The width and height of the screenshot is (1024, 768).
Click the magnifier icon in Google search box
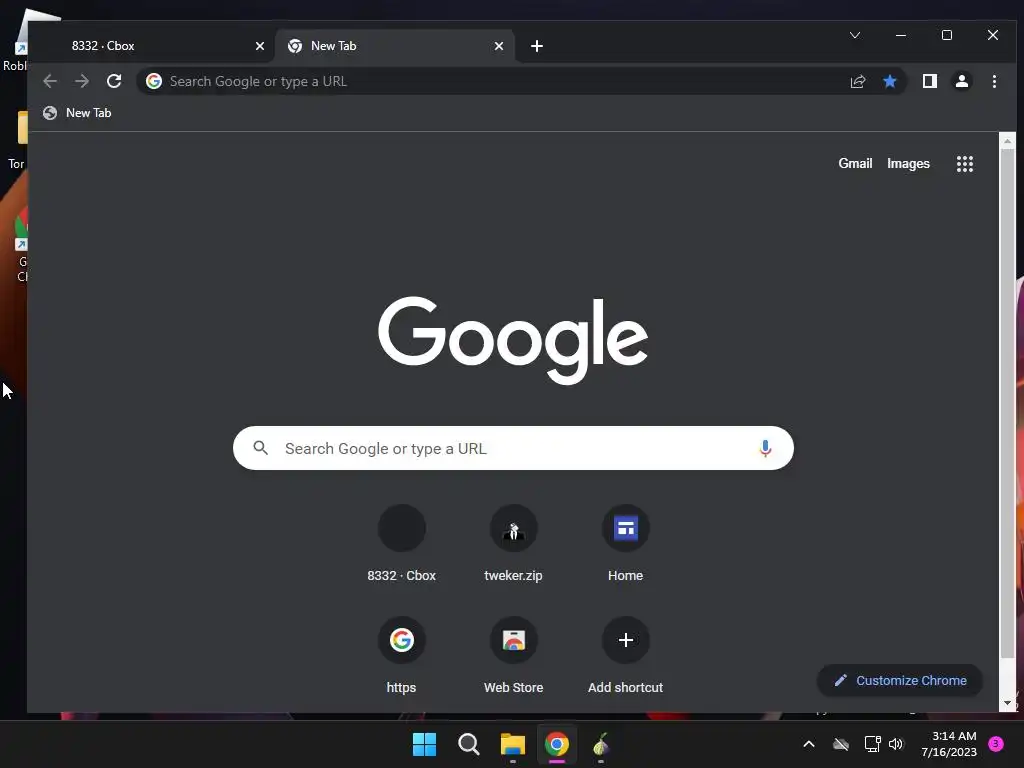[x=261, y=448]
